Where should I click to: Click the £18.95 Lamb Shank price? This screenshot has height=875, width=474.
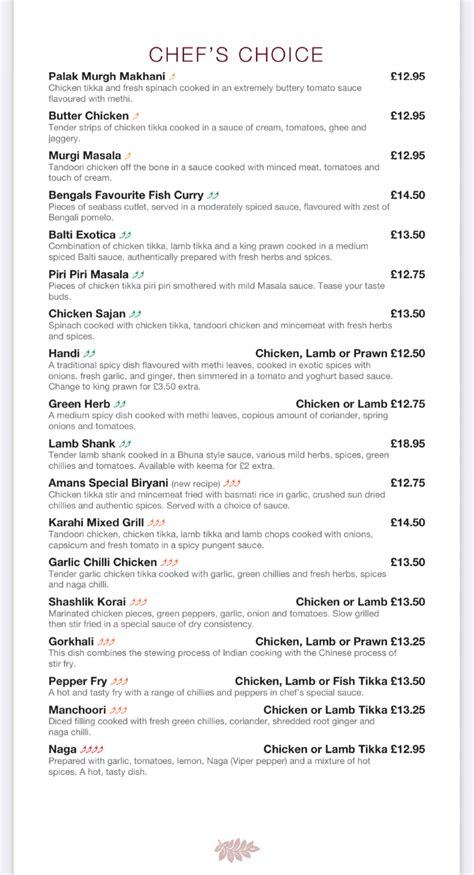pyautogui.click(x=408, y=444)
